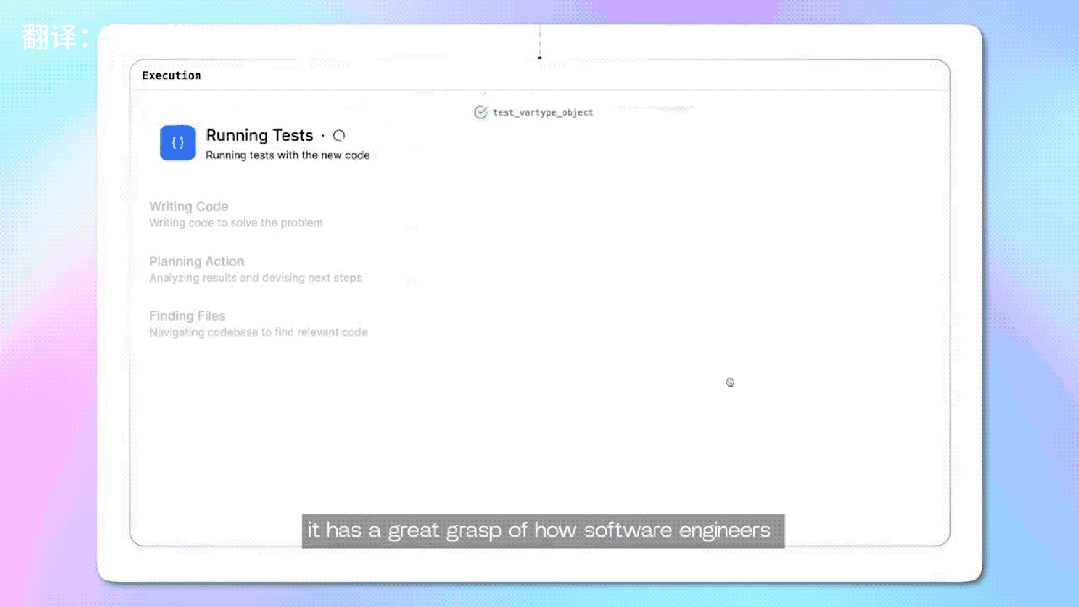Select the Writing Code step
The width and height of the screenshot is (1079, 607).
tap(189, 206)
